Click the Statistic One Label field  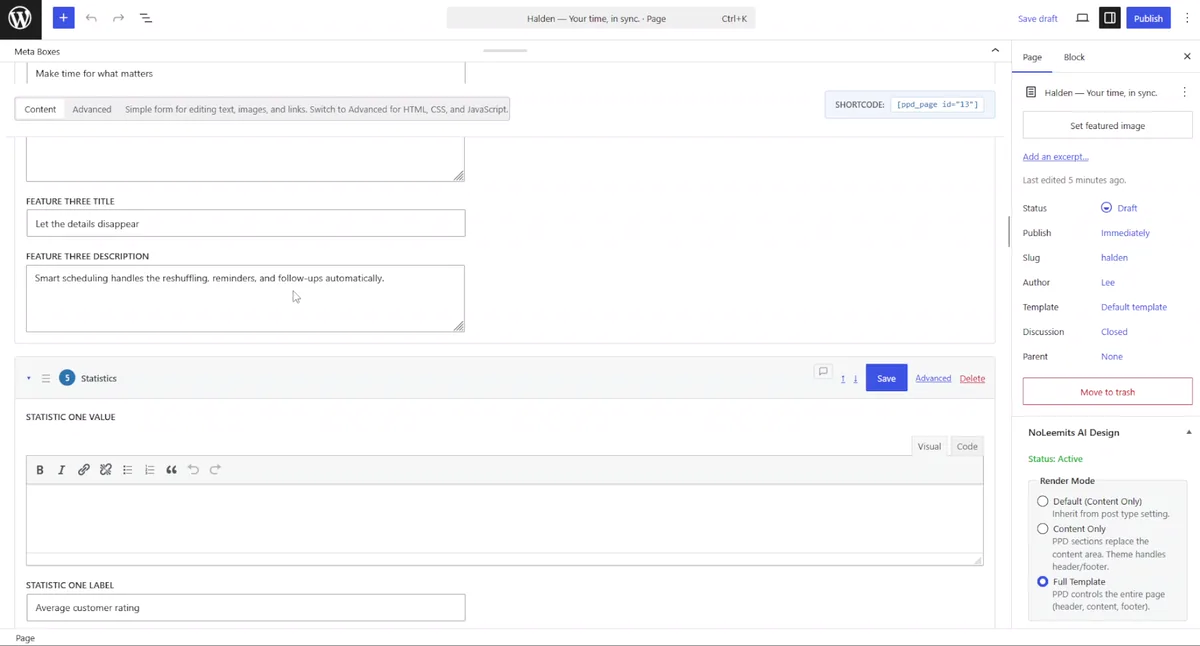[245, 607]
